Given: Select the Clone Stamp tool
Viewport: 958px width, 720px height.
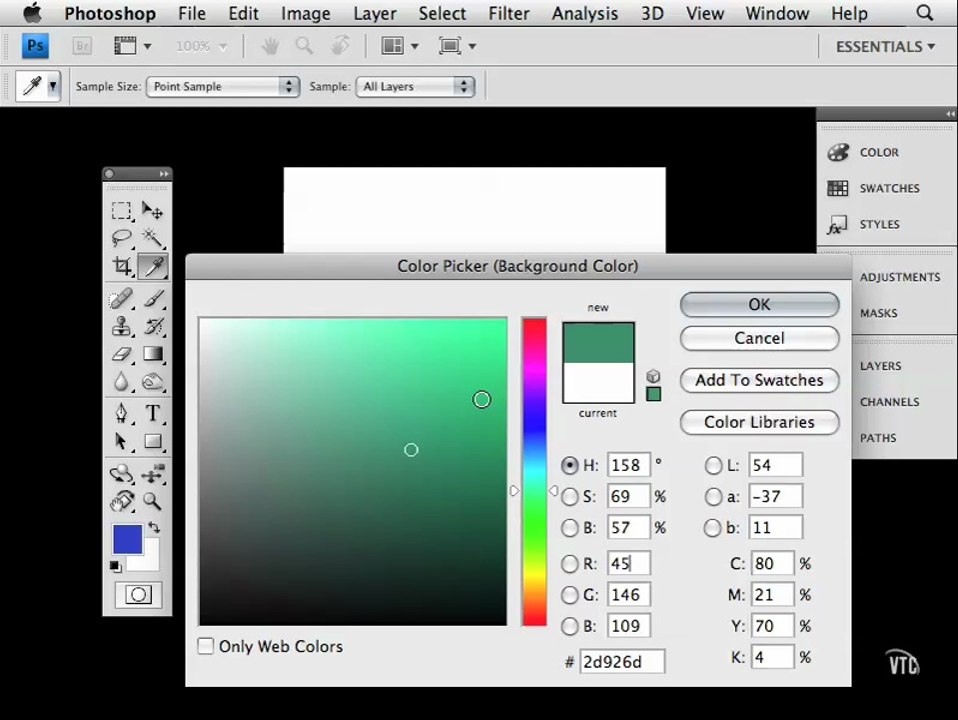Looking at the screenshot, I should pyautogui.click(x=122, y=326).
